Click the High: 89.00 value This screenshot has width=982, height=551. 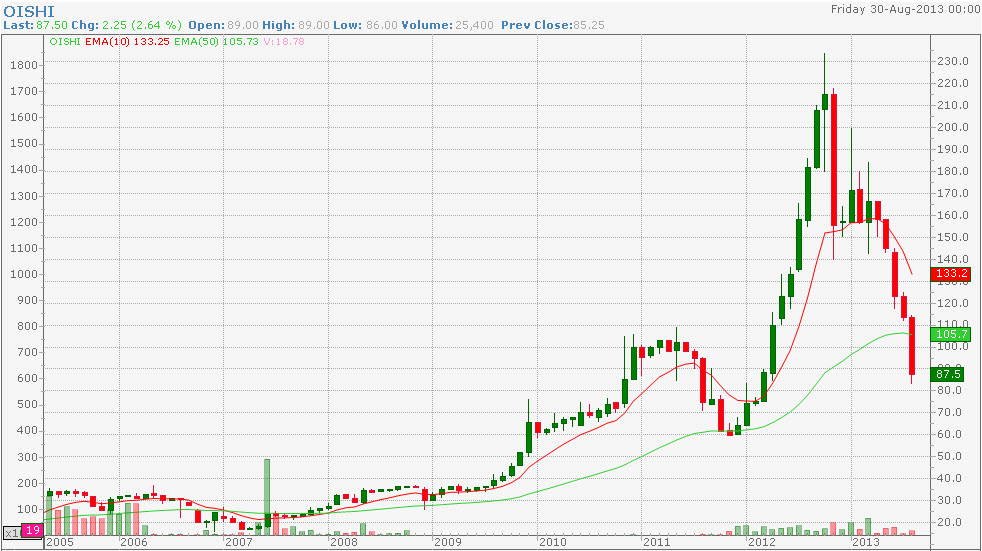[296, 25]
